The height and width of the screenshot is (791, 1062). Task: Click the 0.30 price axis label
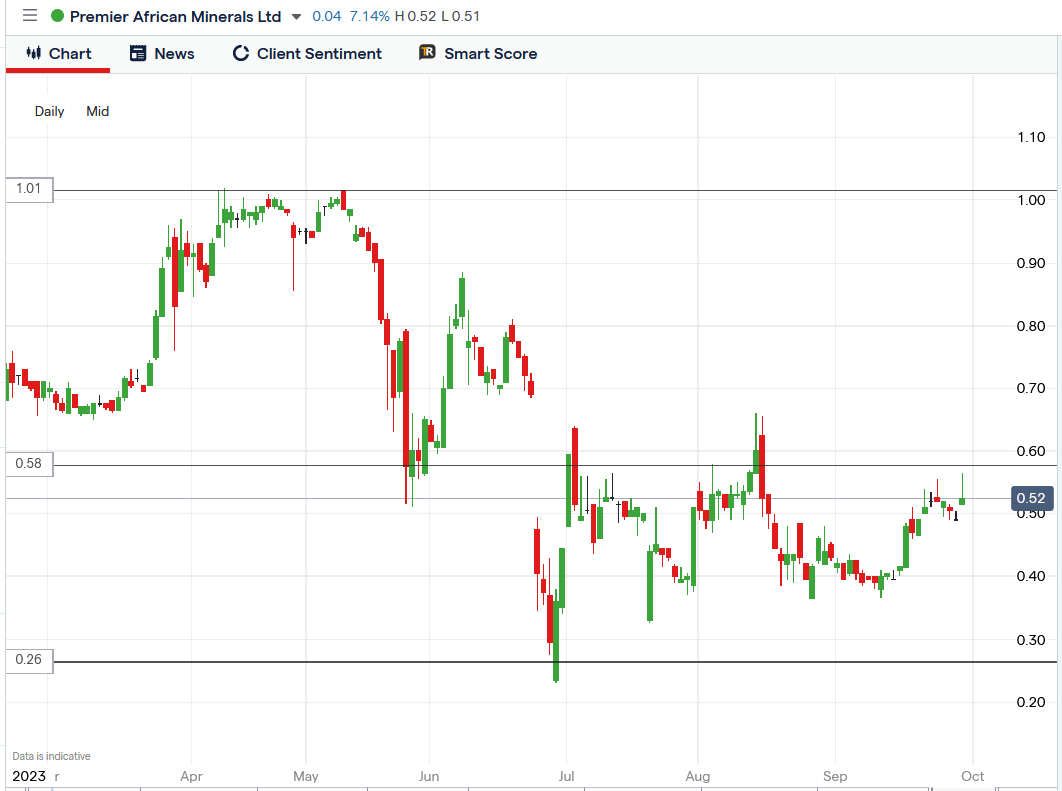(1031, 640)
